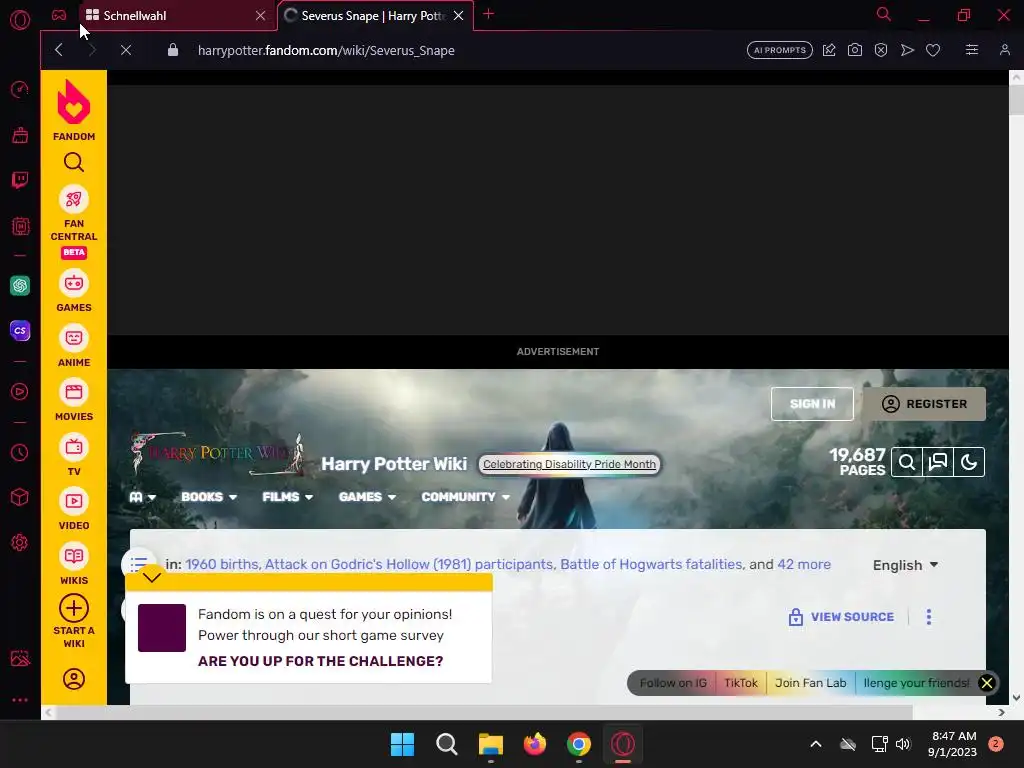The width and height of the screenshot is (1024, 768).
Task: Open Twitch panel in Opera sidebar
Action: (20, 180)
